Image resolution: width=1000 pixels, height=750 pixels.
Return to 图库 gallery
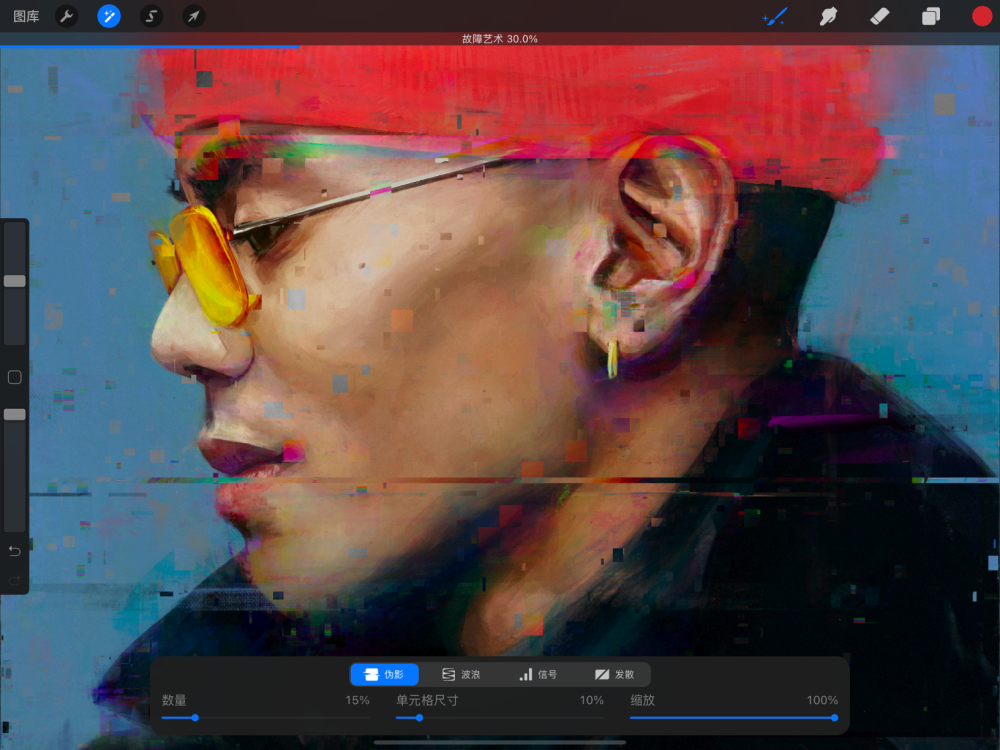[26, 16]
